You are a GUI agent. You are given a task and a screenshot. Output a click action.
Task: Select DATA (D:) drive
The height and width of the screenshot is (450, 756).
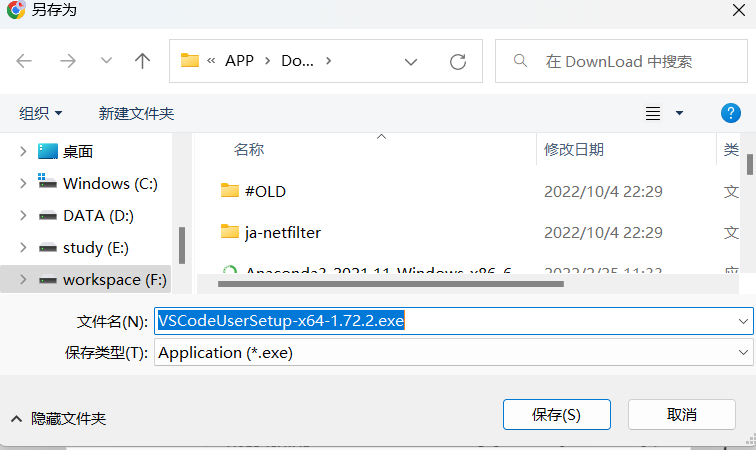coord(98,216)
